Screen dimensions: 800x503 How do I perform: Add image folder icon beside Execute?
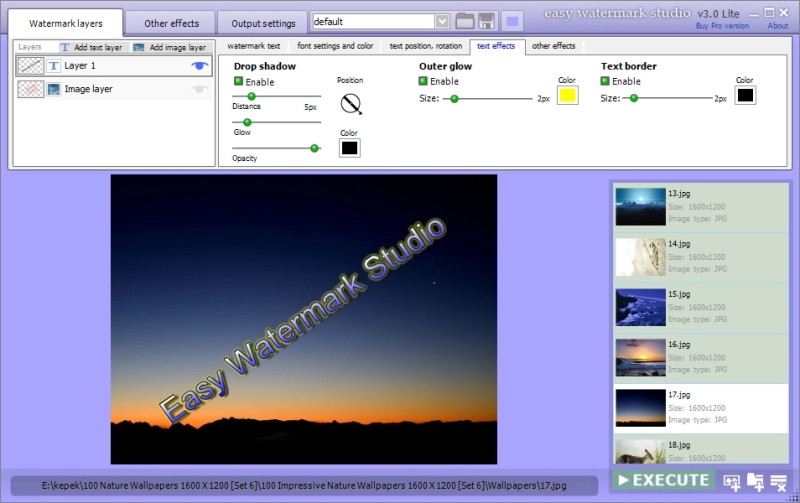point(755,482)
